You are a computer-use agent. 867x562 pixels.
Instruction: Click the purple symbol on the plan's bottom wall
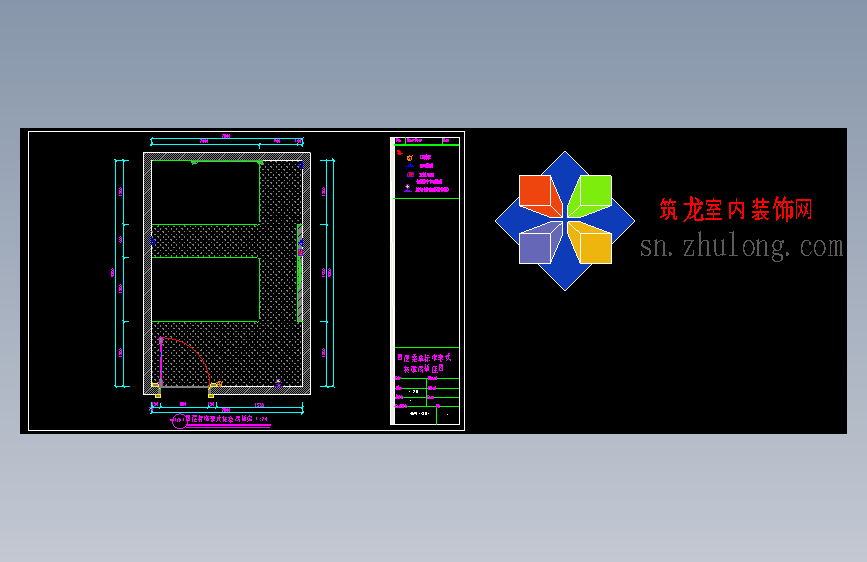[278, 383]
